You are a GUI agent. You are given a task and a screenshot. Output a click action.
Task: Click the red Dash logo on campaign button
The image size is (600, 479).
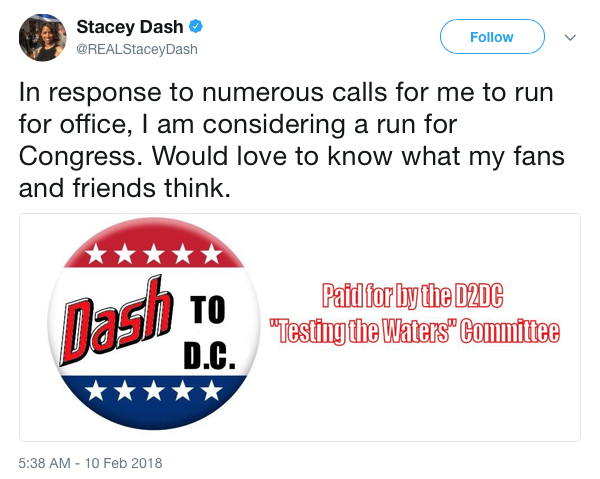point(115,321)
